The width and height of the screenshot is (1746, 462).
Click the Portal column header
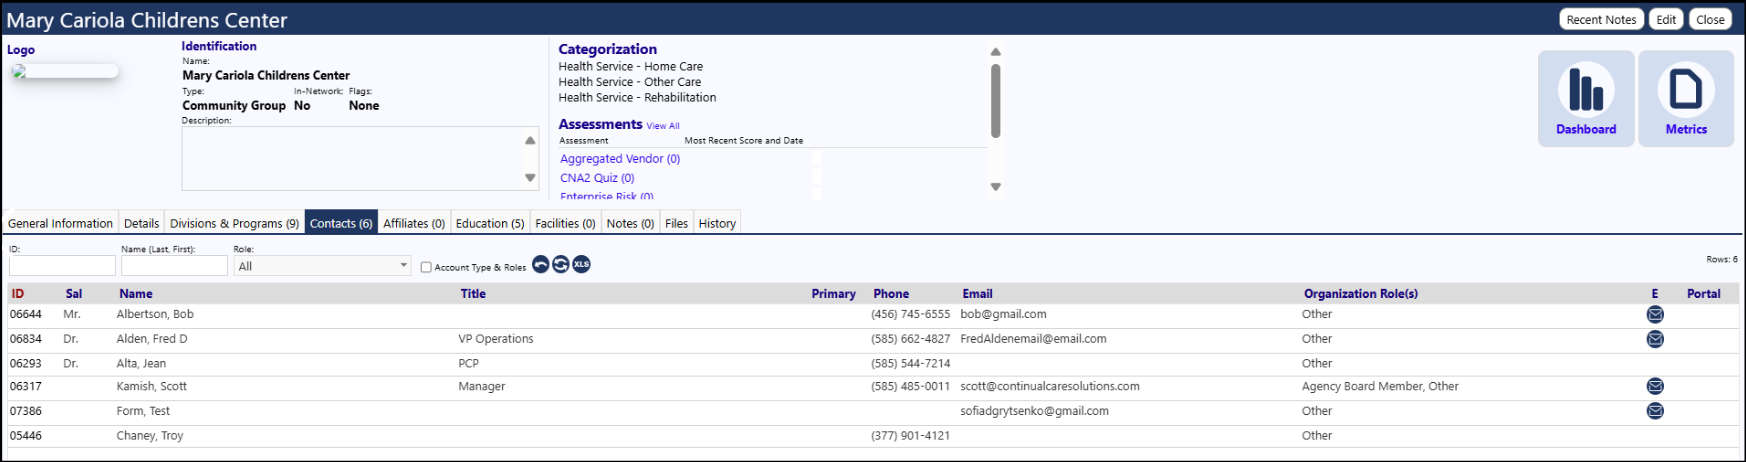(x=1704, y=294)
